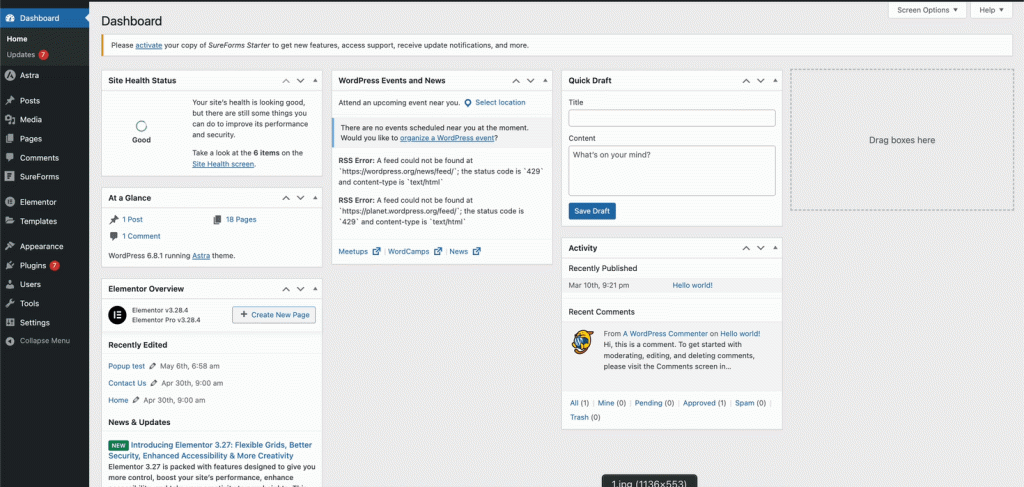This screenshot has height=487, width=1024.
Task: Click the Comments bubble icon in sidebar
Action: 10,158
